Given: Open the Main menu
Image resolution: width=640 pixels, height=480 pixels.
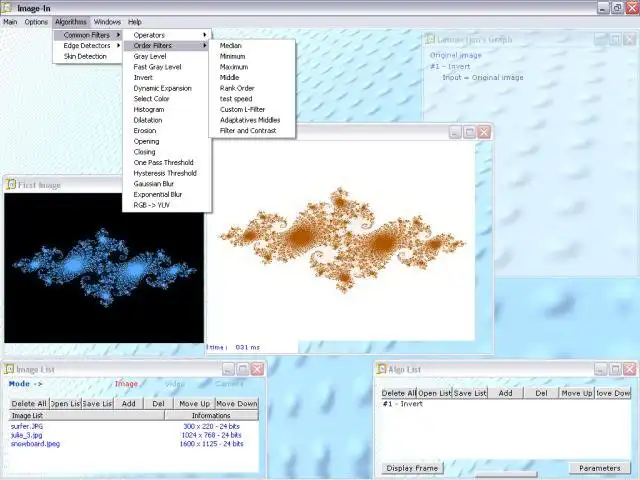Looking at the screenshot, I should pos(10,22).
